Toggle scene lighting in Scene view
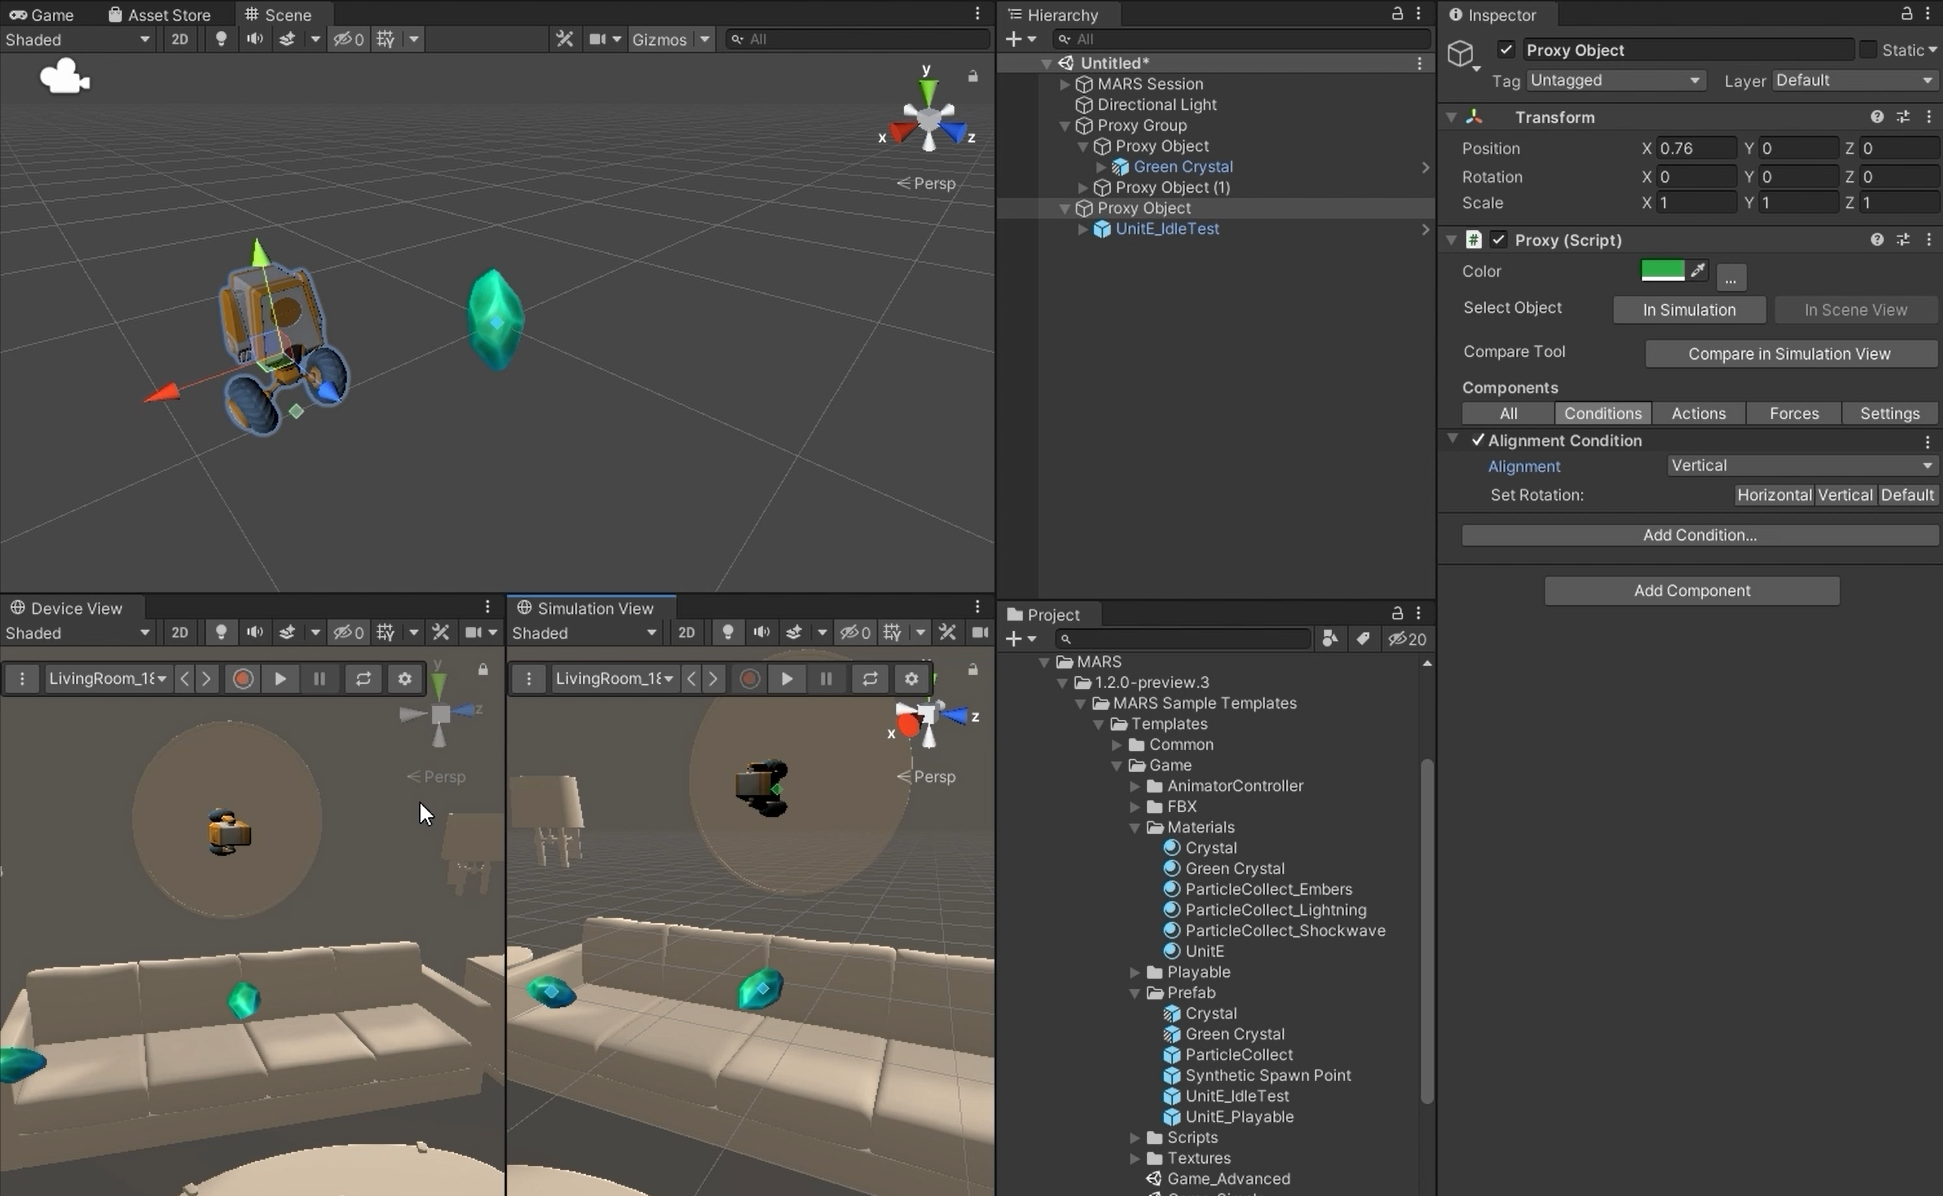Viewport: 1943px width, 1196px height. tap(221, 39)
